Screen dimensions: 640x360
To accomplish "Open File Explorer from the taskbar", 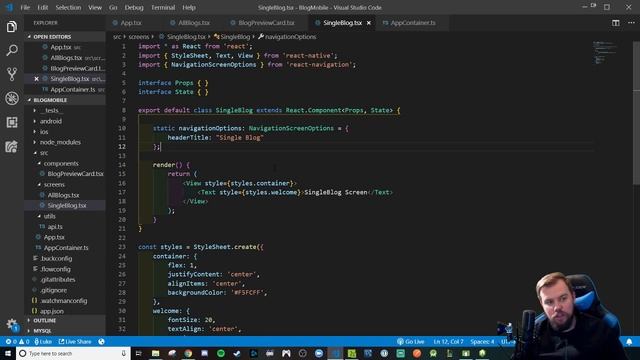I will click(x=156, y=353).
